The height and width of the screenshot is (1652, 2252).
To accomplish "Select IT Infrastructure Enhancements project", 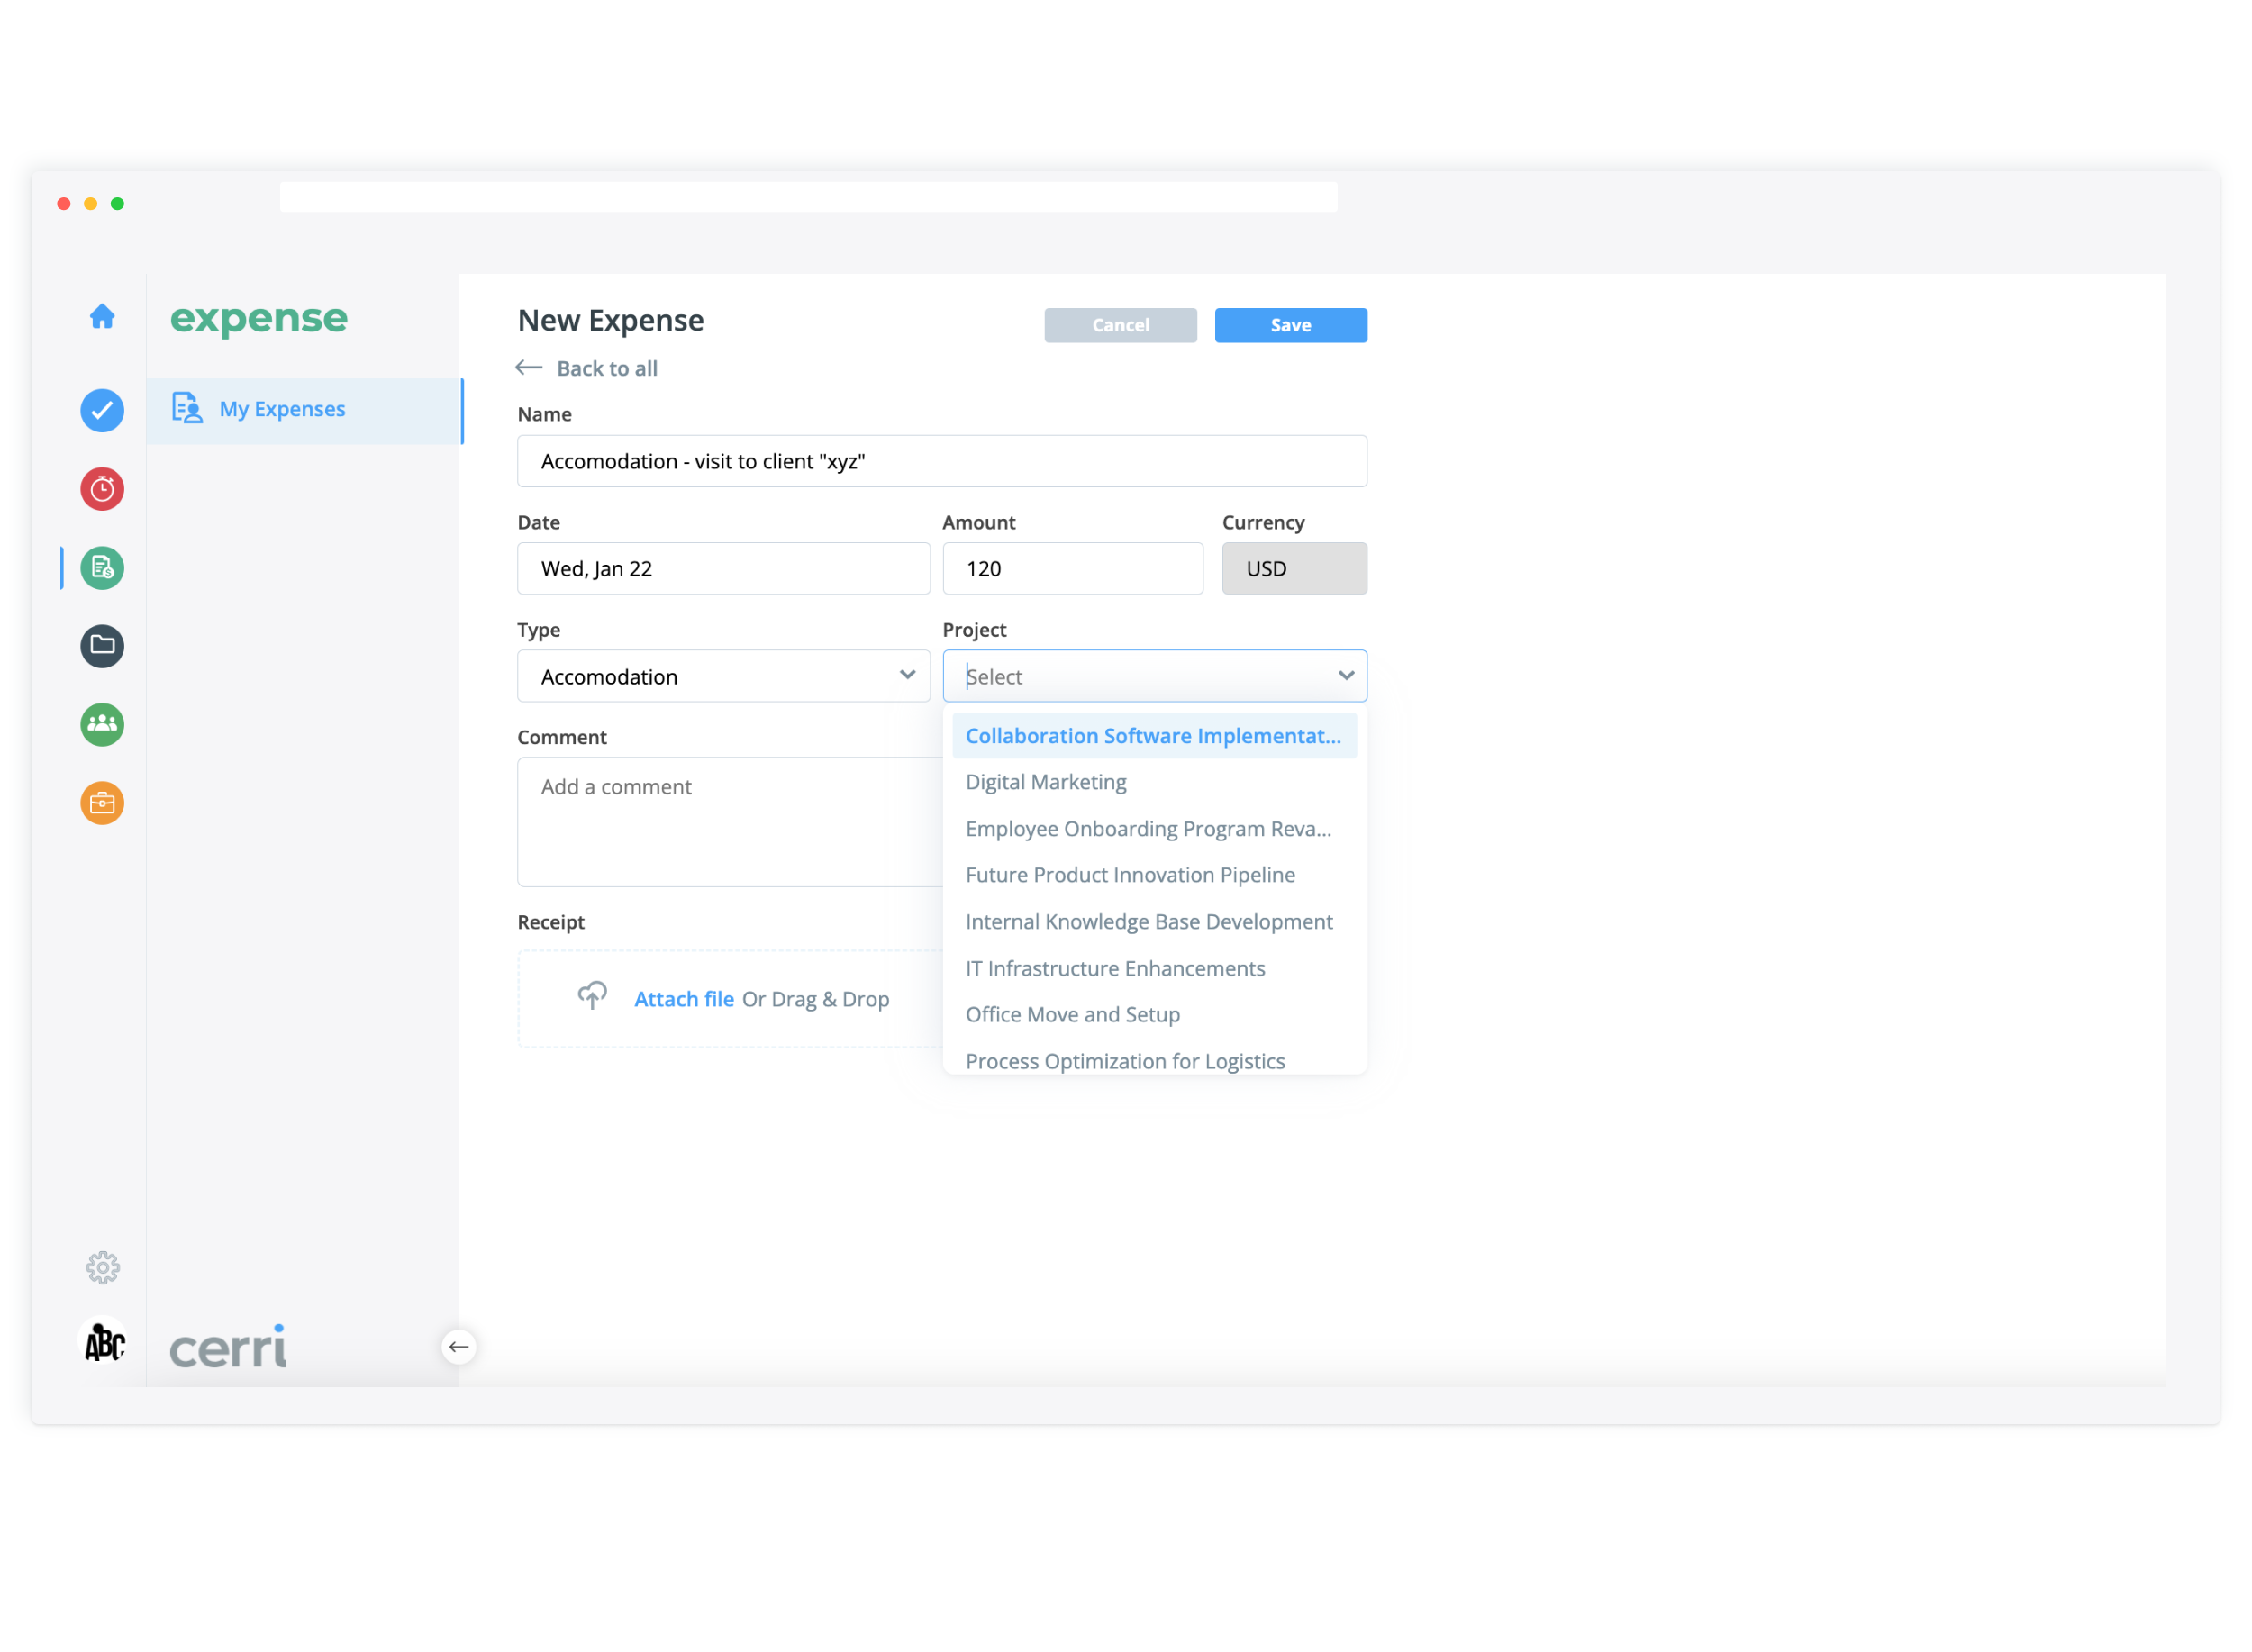I will click(x=1115, y=968).
